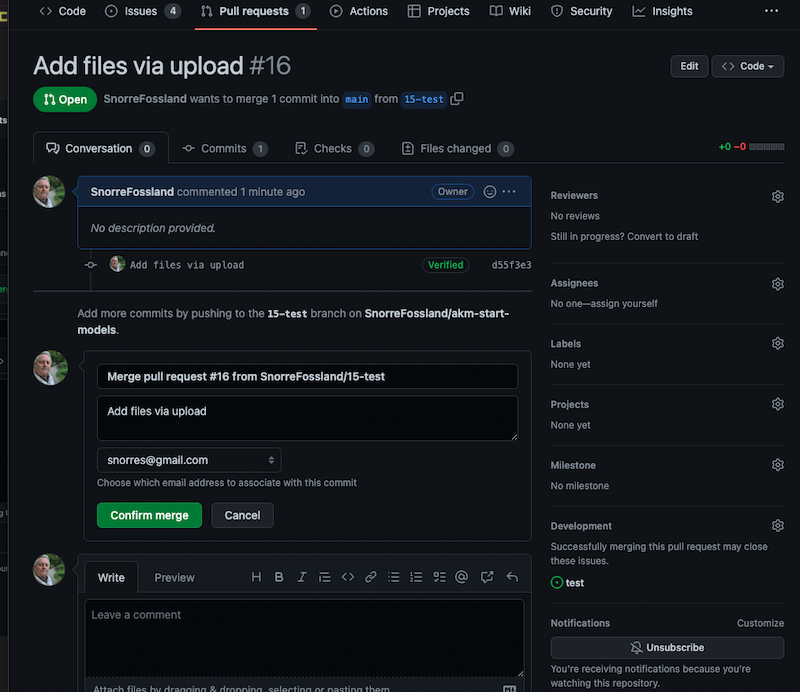Click the Leave a comment text area
The height and width of the screenshot is (692, 800).
305,638
